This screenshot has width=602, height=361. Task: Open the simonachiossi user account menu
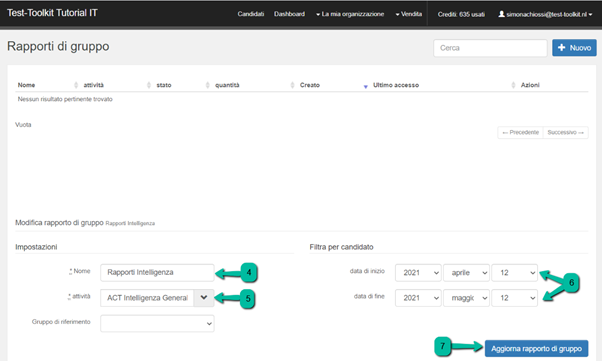click(545, 14)
